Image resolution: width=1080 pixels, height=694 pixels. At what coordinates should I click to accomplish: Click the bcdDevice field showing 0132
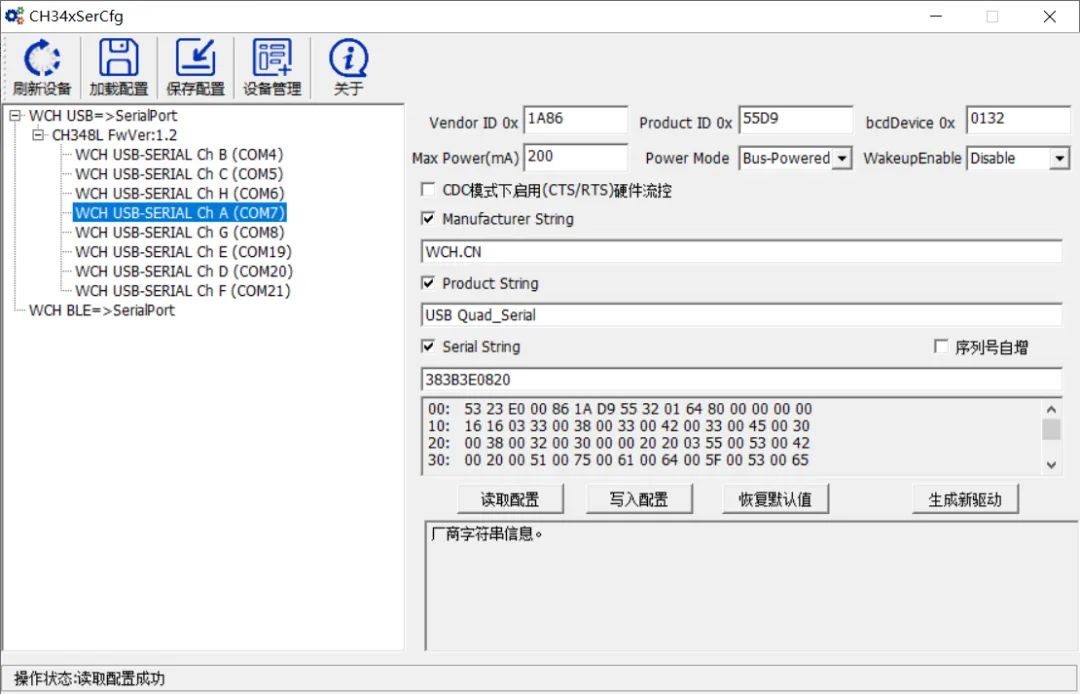(x=1018, y=119)
